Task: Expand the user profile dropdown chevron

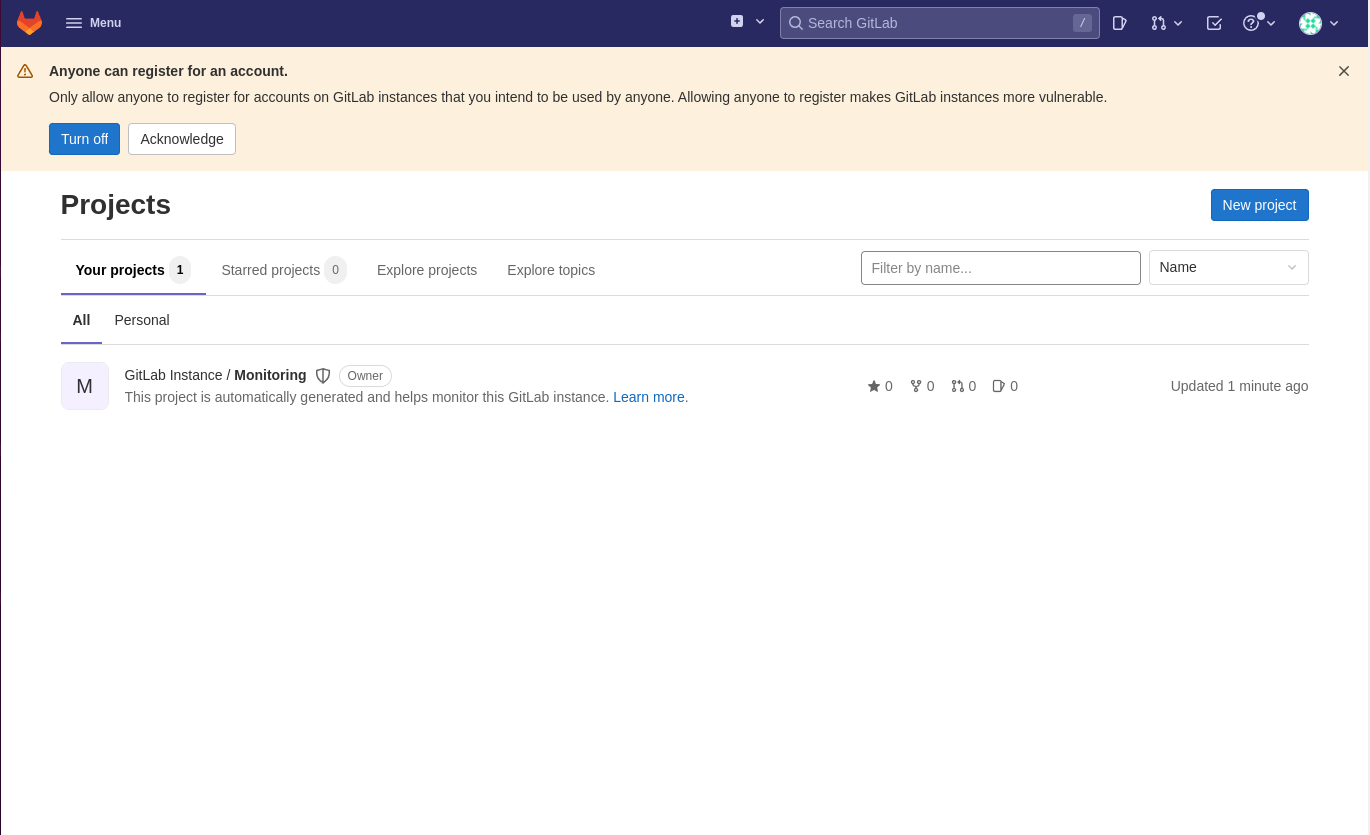Action: click(x=1334, y=23)
